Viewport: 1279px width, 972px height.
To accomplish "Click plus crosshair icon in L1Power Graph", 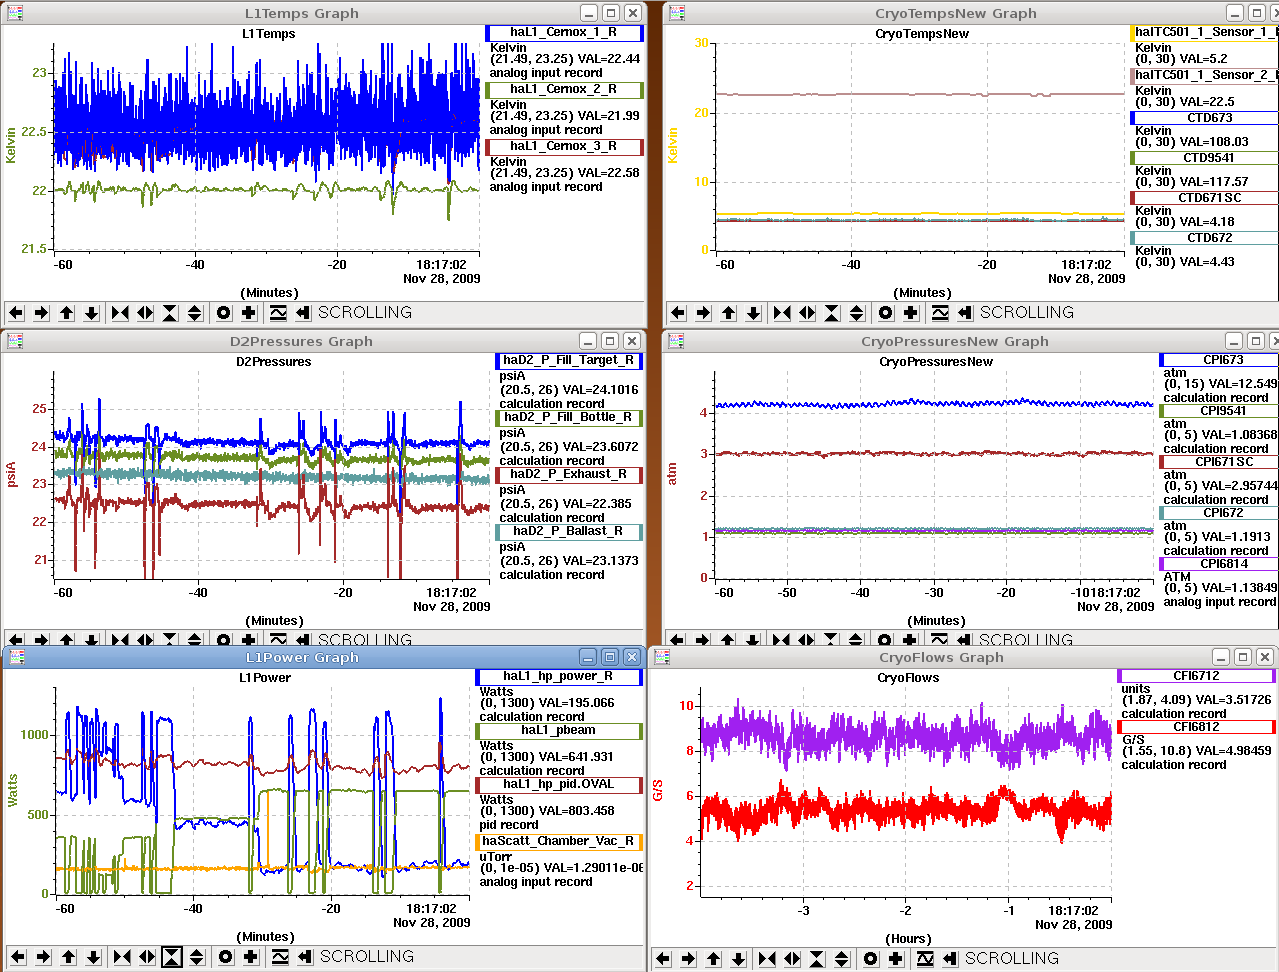I will 251,957.
